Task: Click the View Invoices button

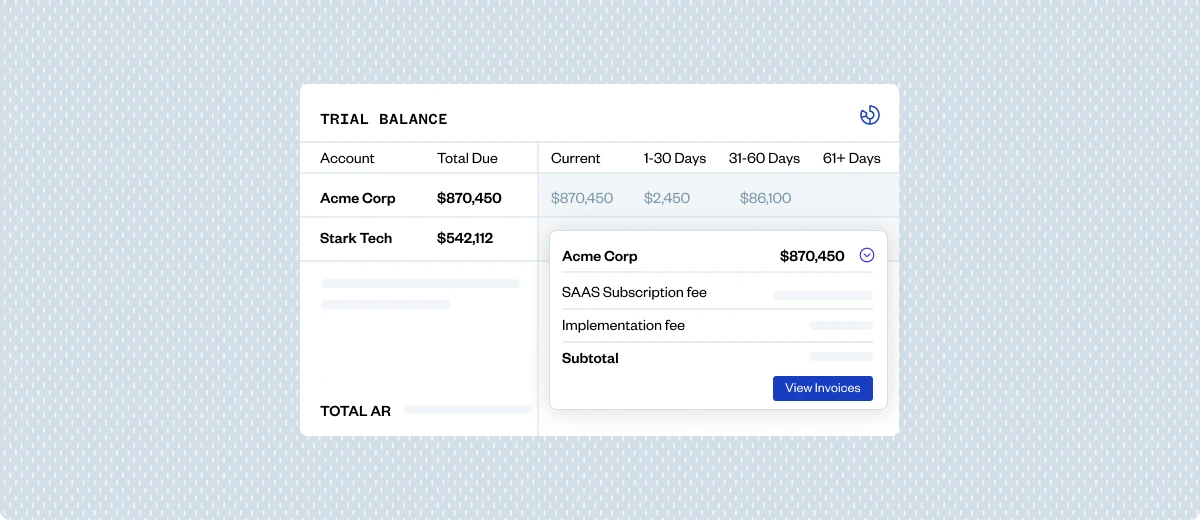Action: tap(822, 388)
